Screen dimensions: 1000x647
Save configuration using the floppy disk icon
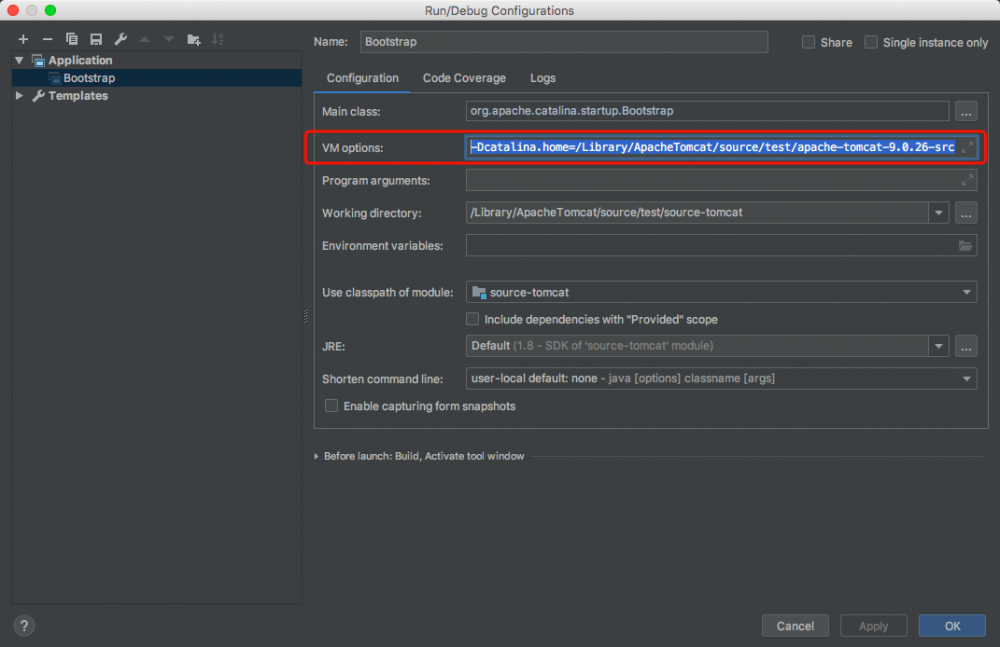click(96, 39)
